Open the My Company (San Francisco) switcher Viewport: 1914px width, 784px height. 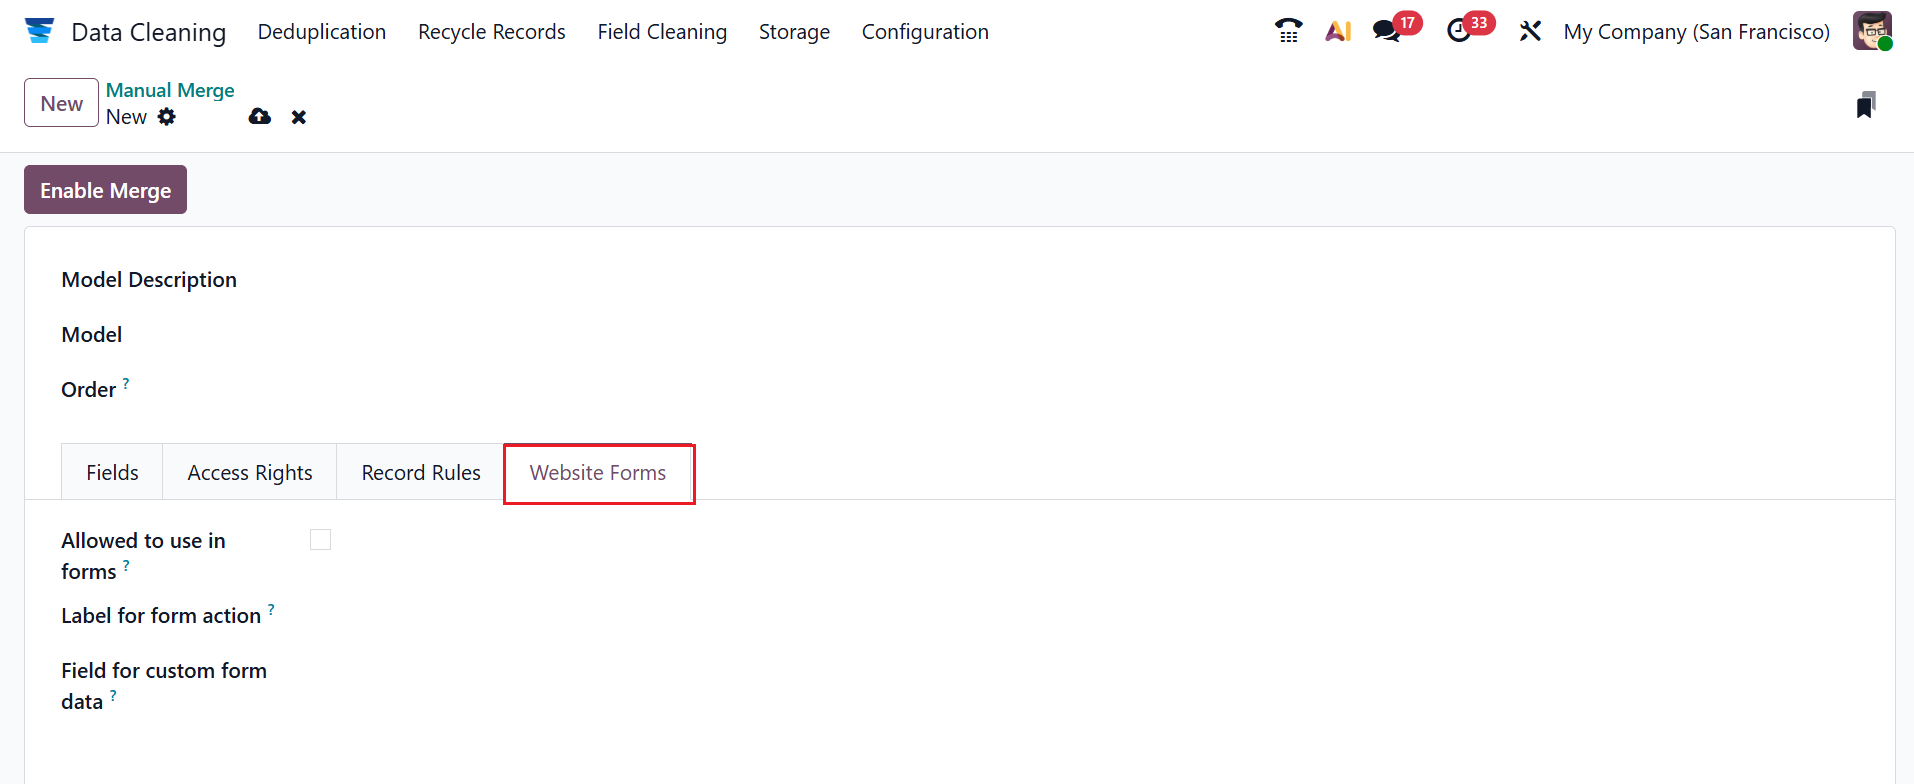tap(1696, 32)
